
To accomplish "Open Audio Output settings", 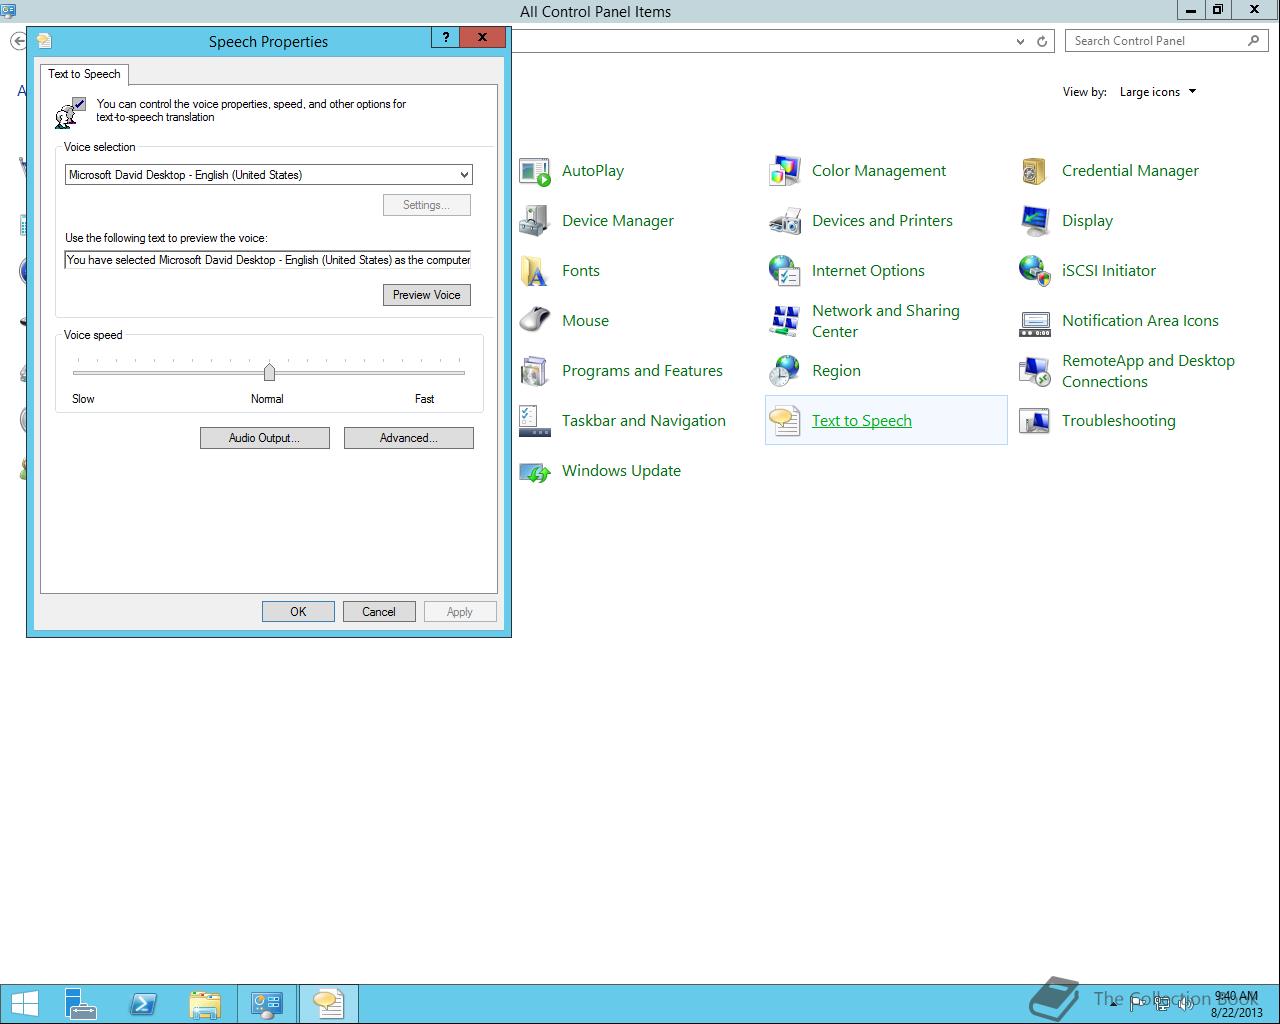I will coord(265,438).
